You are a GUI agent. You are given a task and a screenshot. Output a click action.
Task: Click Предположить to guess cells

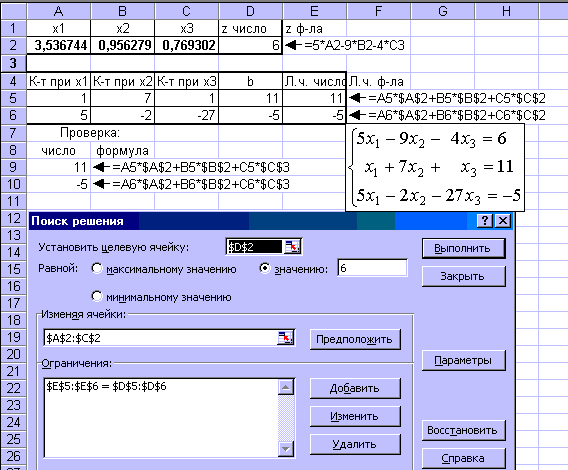click(355, 340)
